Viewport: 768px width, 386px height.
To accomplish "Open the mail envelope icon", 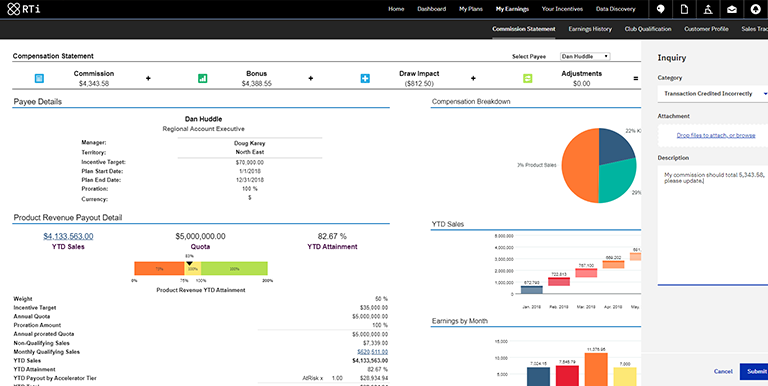I will tap(732, 9).
